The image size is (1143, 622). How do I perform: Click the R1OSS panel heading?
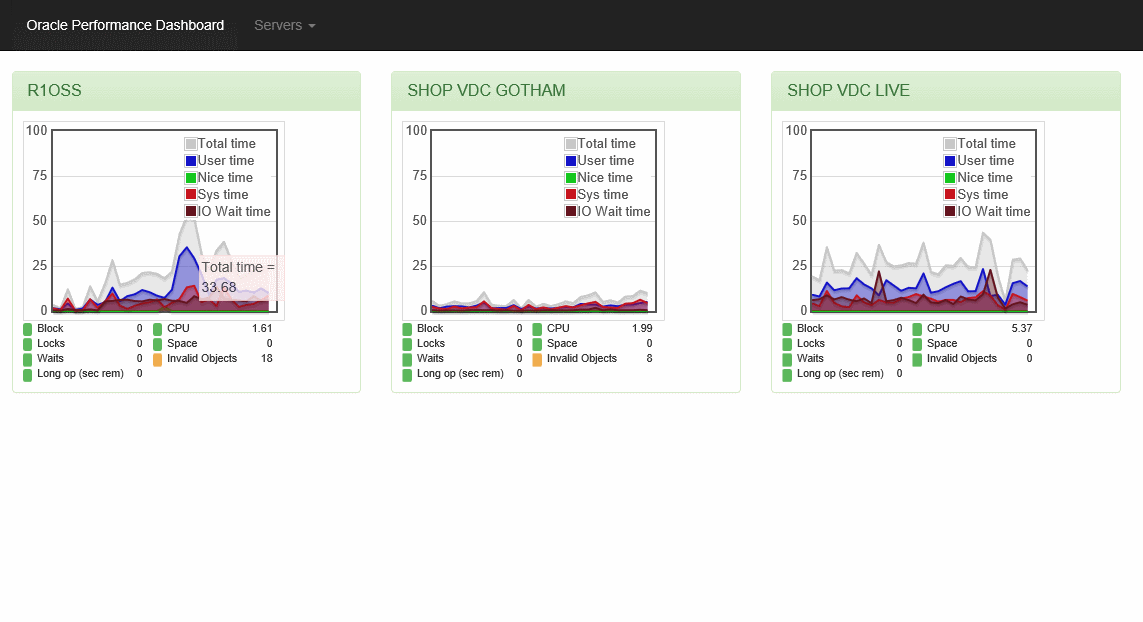(187, 91)
